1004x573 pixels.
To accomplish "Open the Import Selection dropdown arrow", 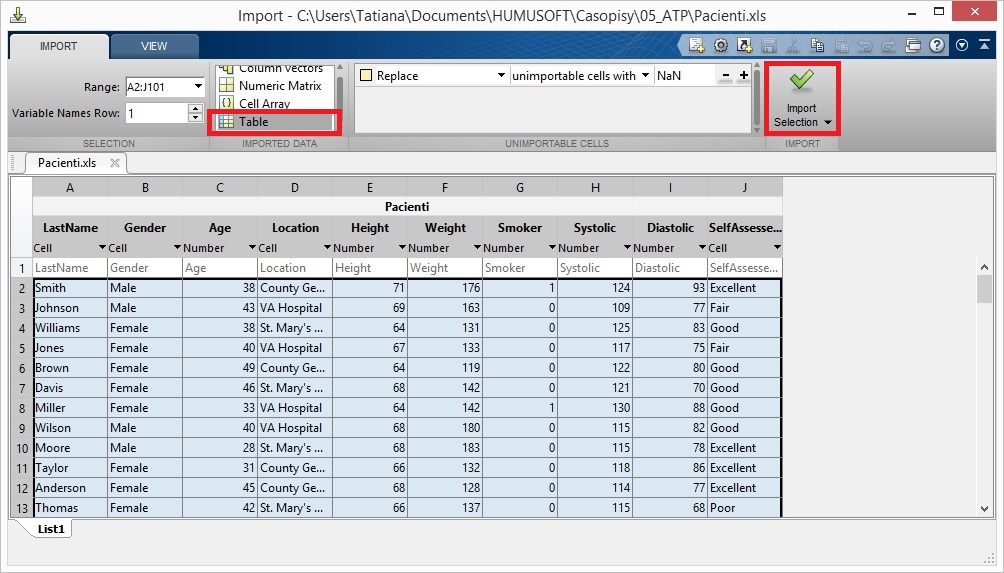I will [x=828, y=122].
